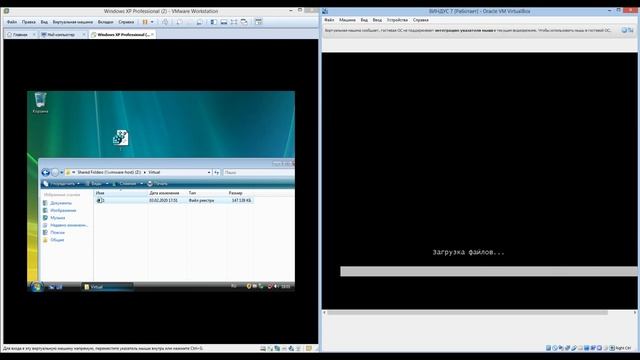640x360 pixels.
Task: Click the Virtual taskbar button in guest
Action: pyautogui.click(x=107, y=287)
